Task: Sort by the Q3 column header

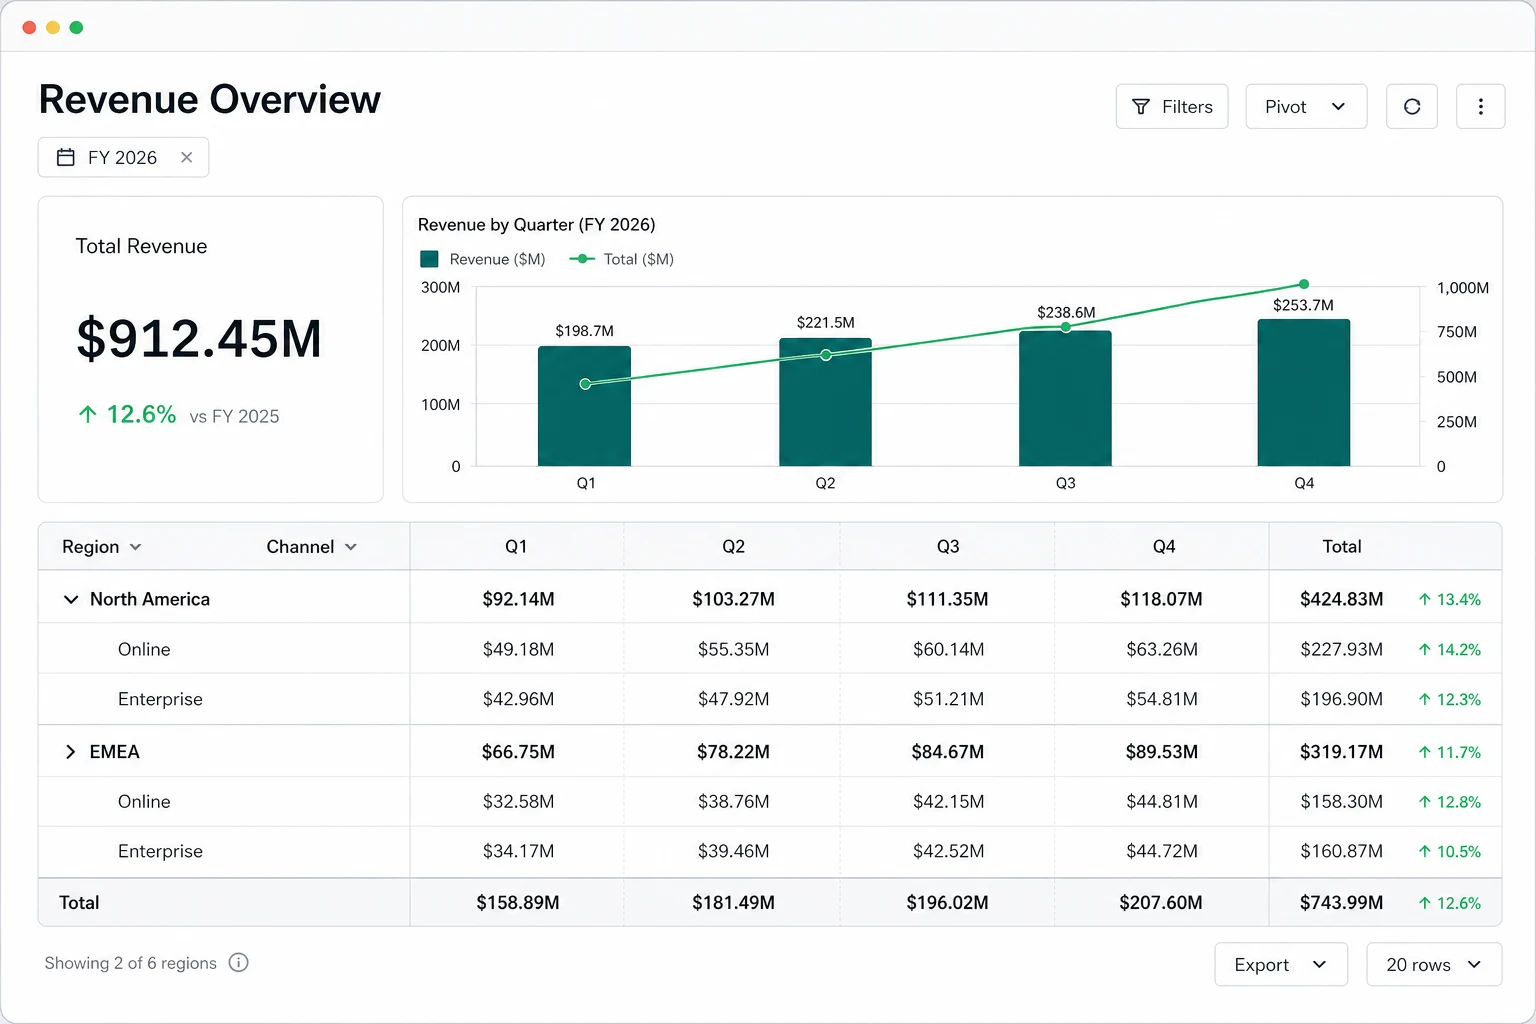Action: [x=948, y=546]
